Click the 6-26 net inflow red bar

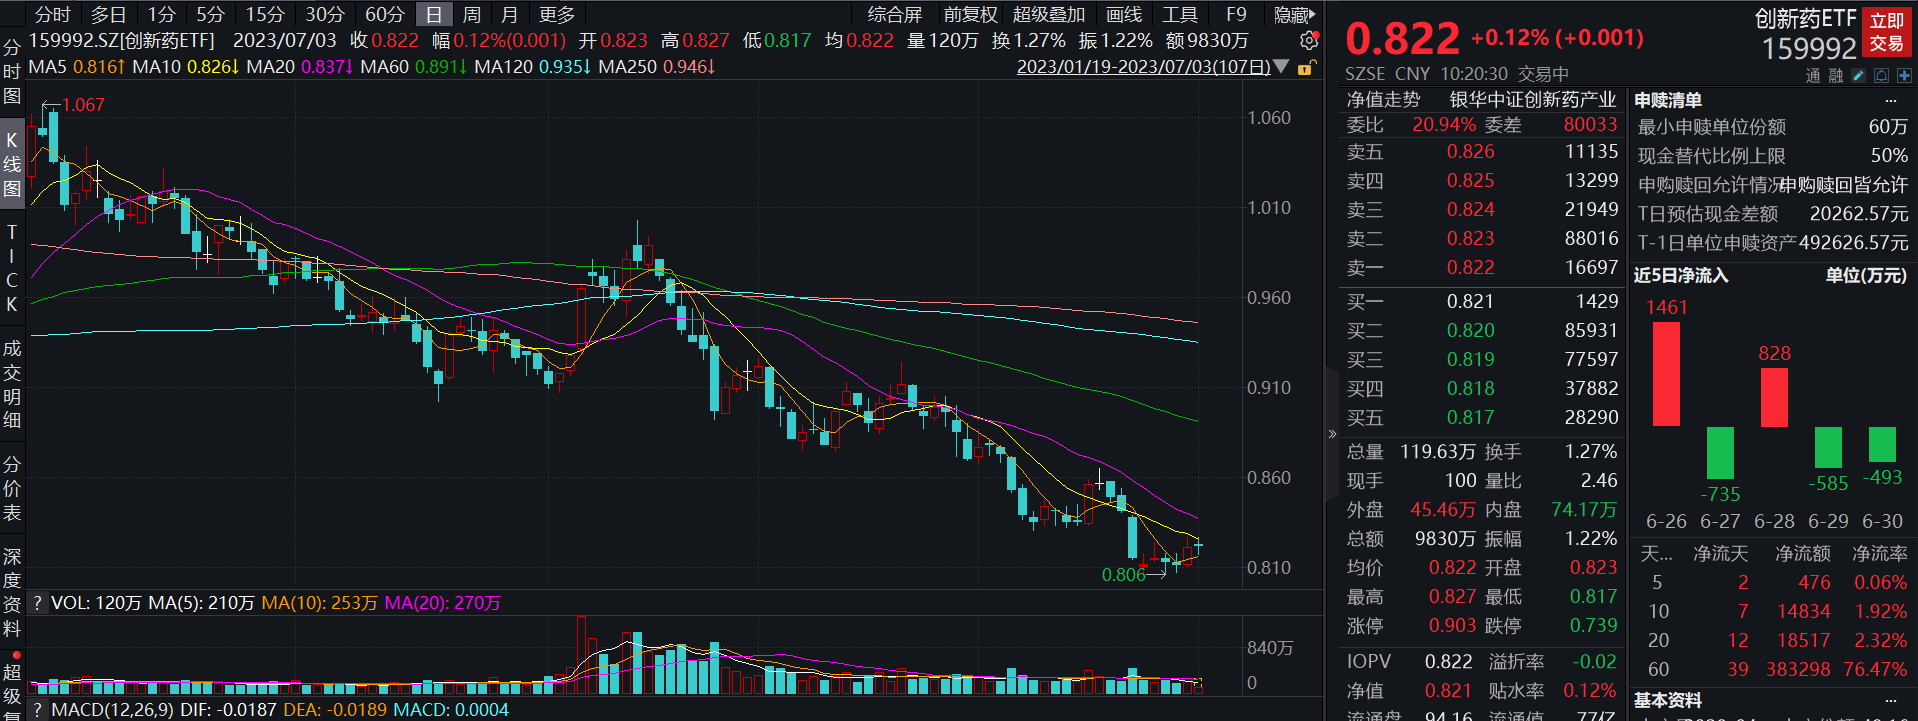pos(1666,374)
